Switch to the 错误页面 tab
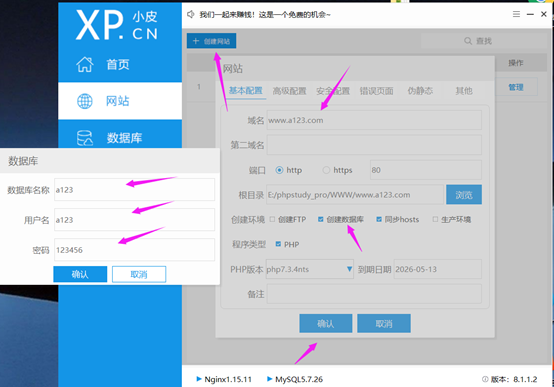The width and height of the screenshot is (554, 387). coord(376,91)
